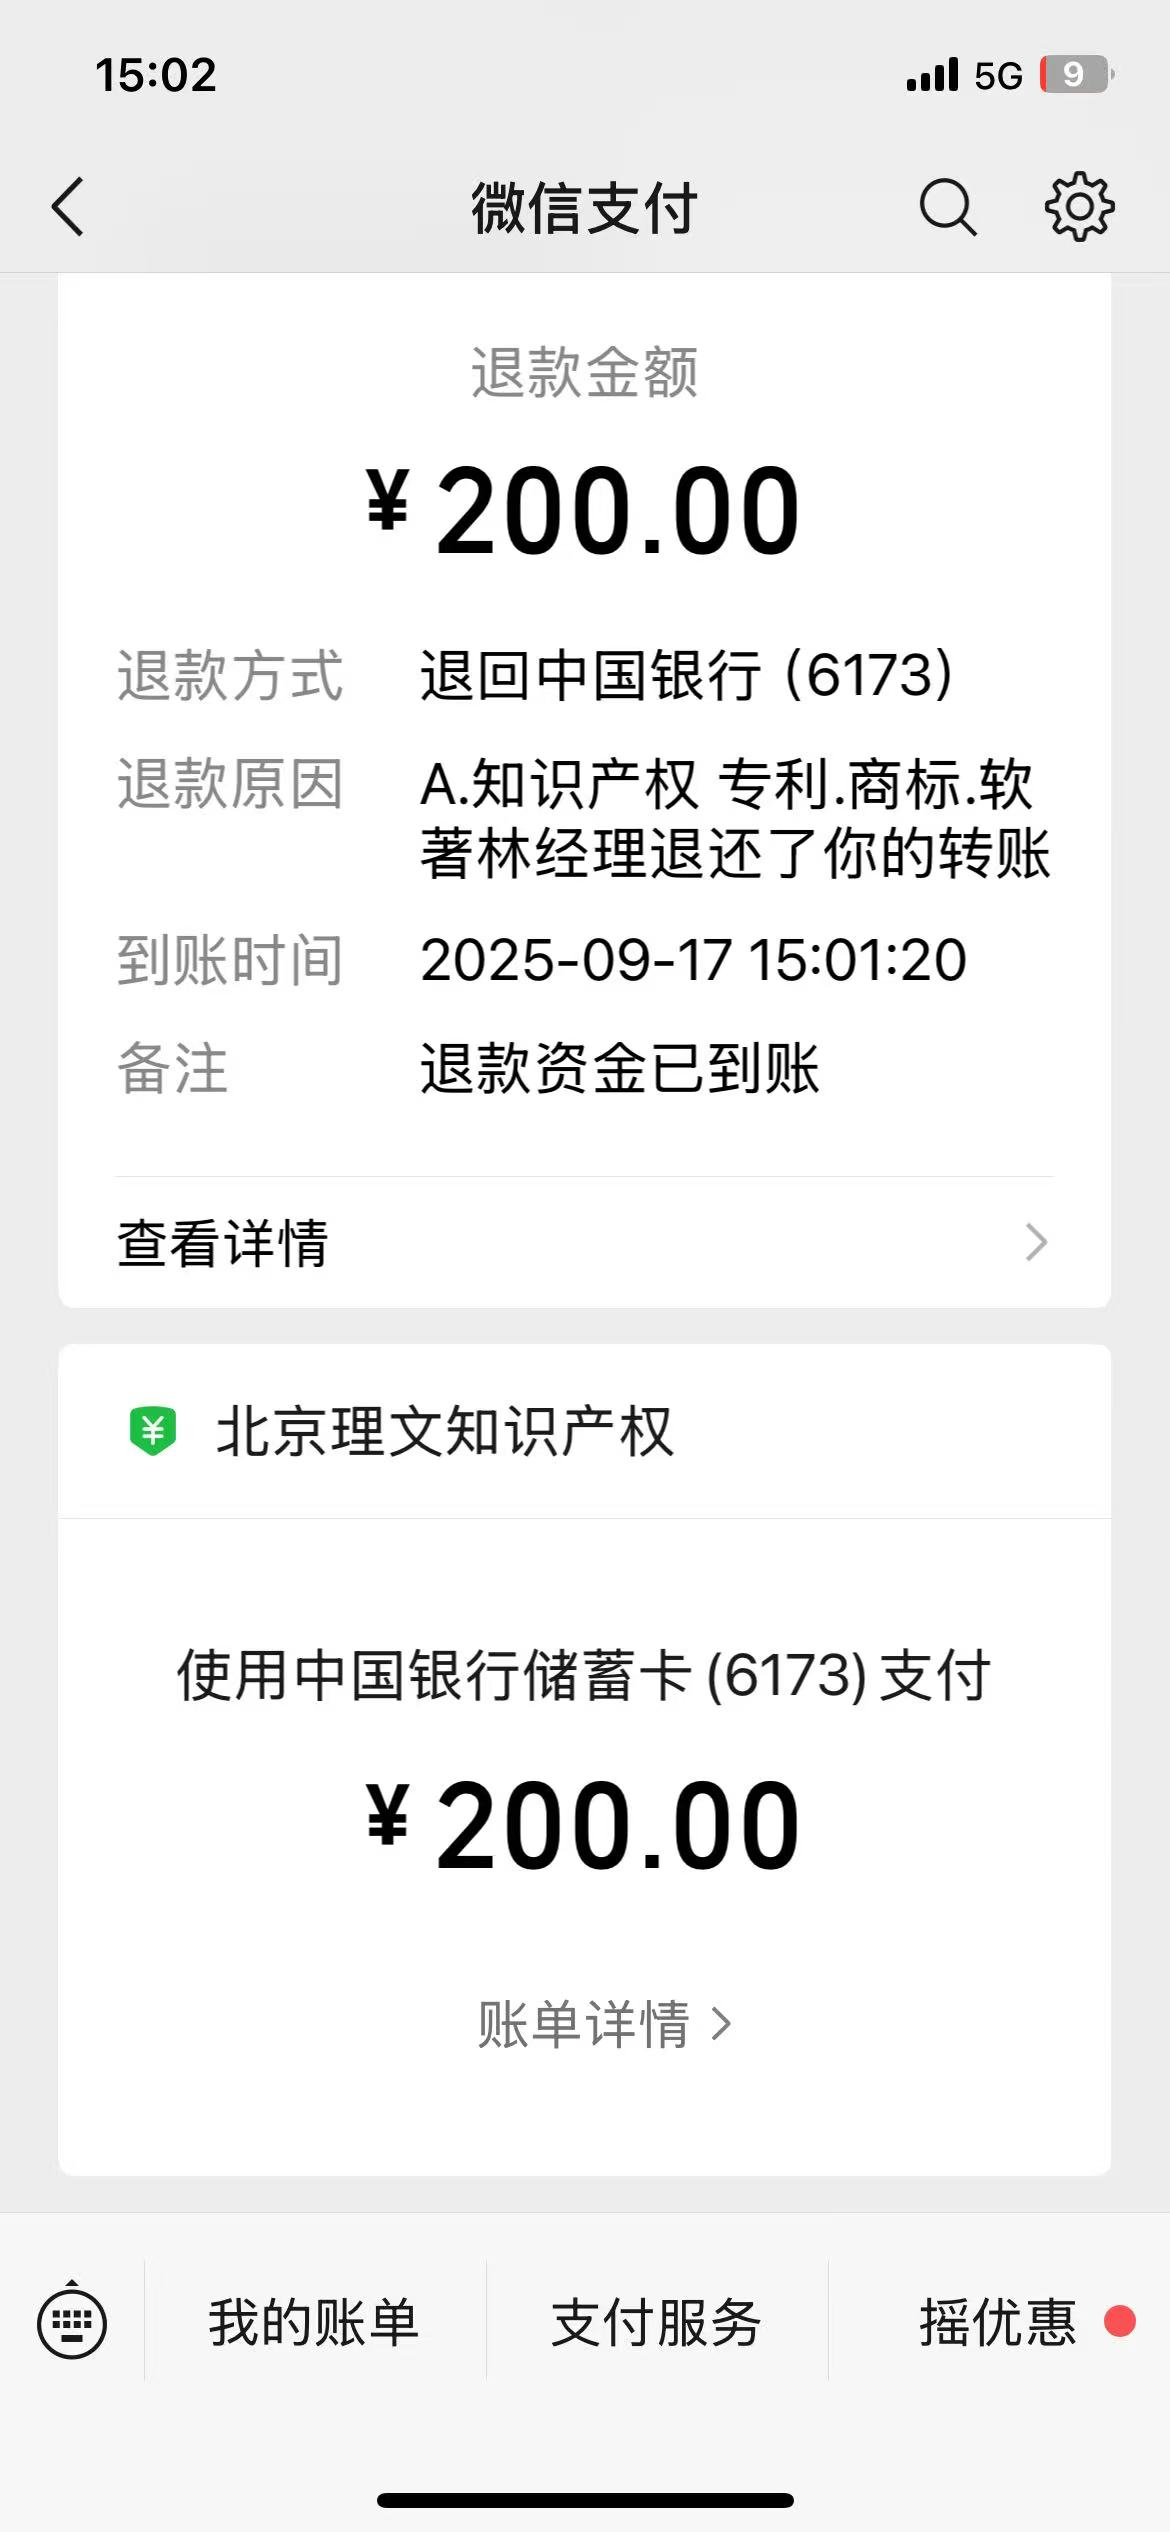Tap green shield merchant icon

tap(153, 1430)
